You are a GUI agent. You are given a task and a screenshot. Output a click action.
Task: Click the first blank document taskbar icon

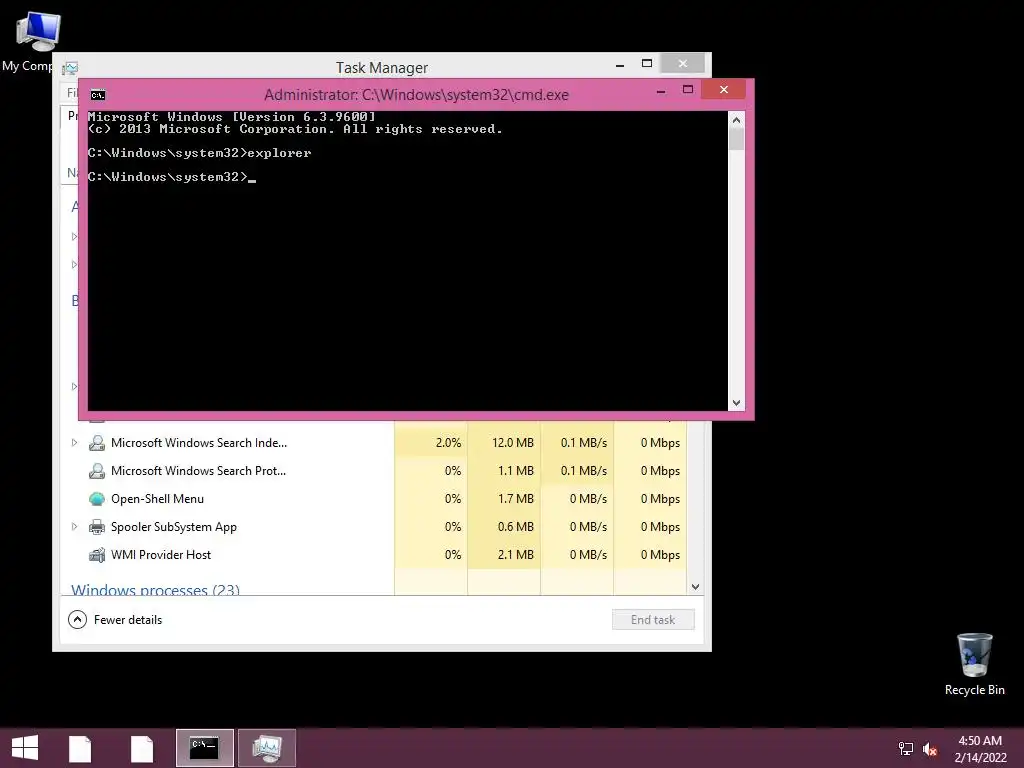80,748
